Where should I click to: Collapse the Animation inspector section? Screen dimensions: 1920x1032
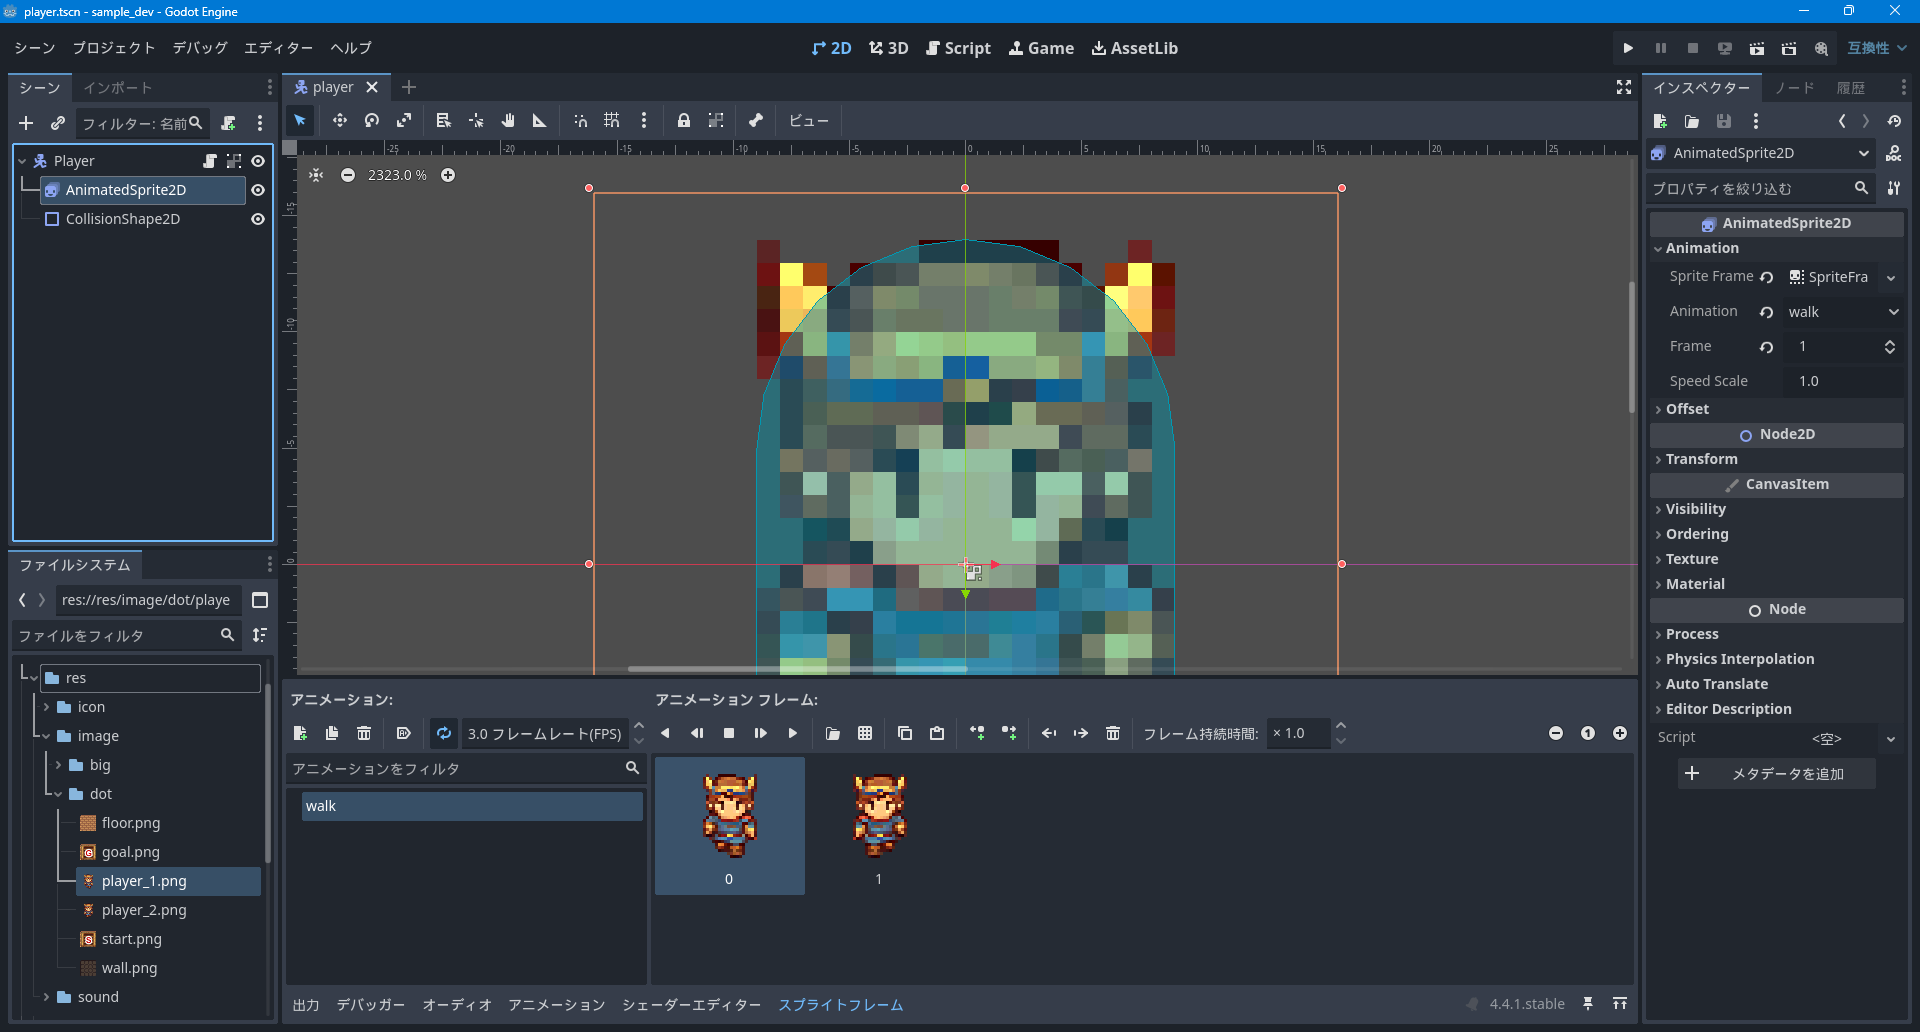tap(1700, 248)
